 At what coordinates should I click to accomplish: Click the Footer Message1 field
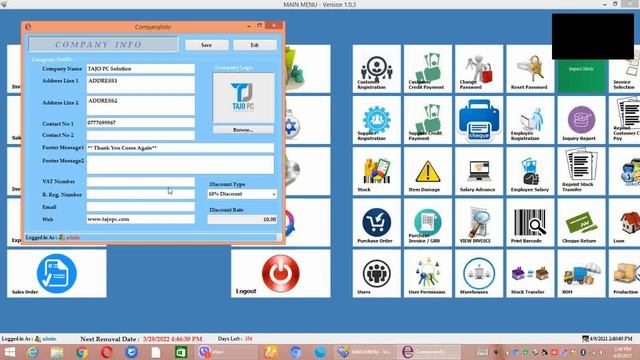click(180, 148)
